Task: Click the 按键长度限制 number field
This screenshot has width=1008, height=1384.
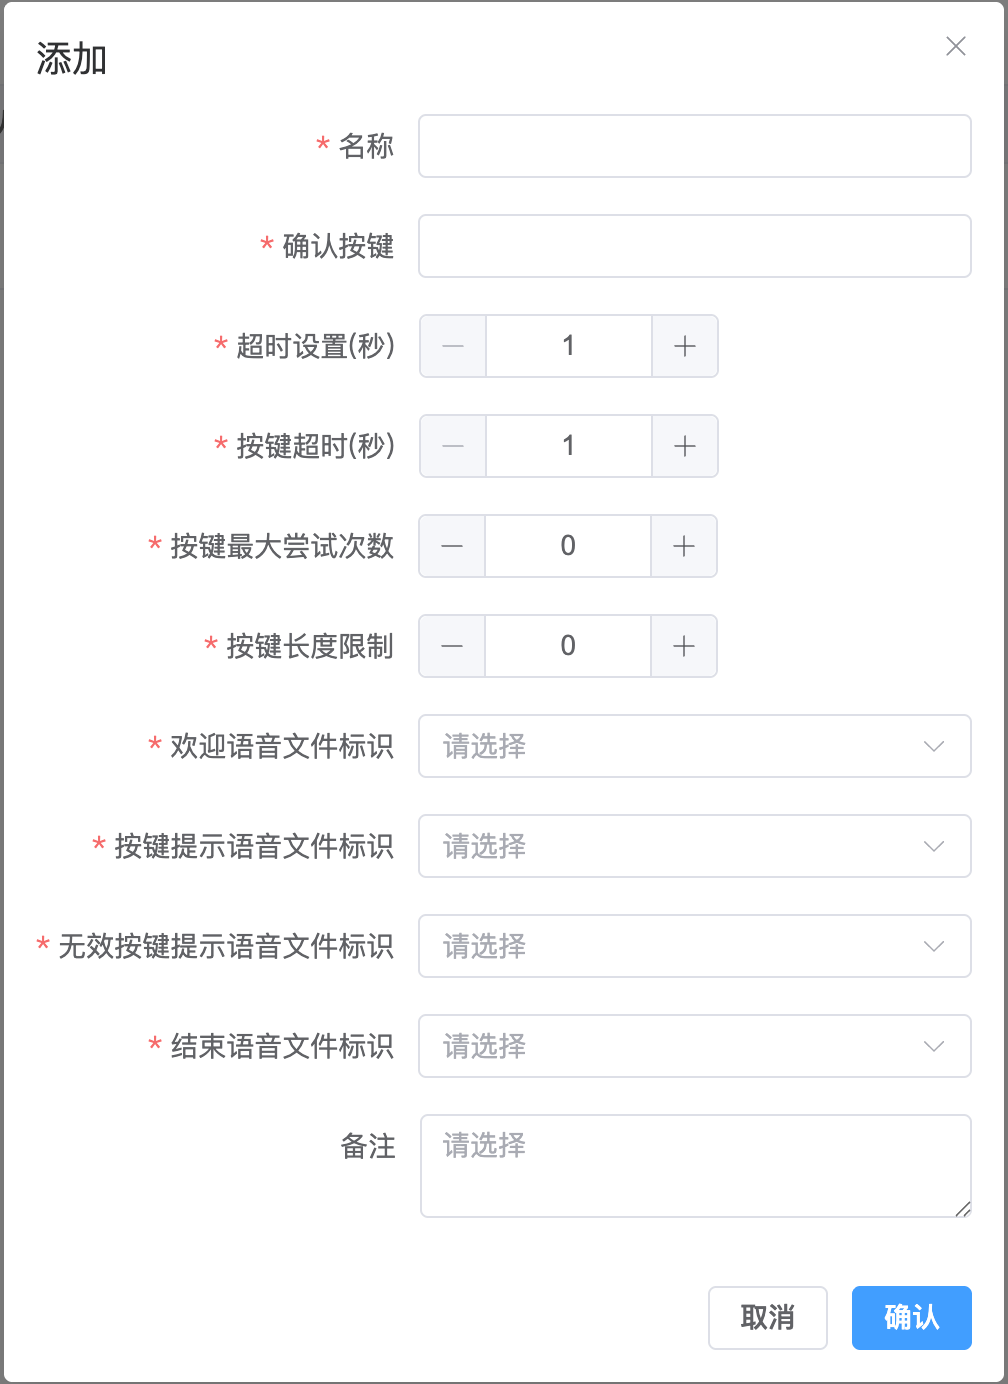Action: click(568, 646)
